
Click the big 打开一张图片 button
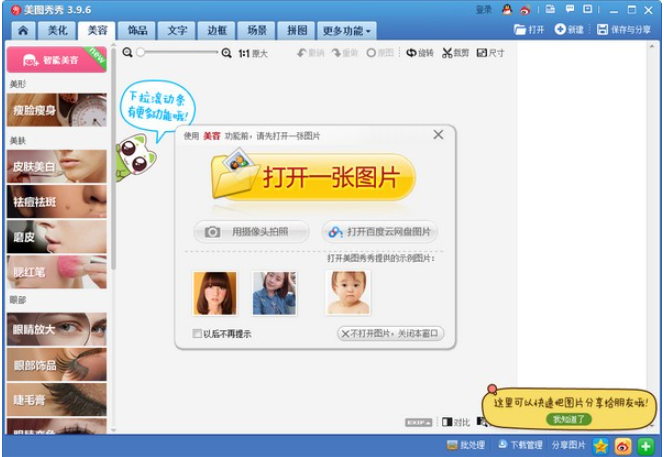[313, 177]
